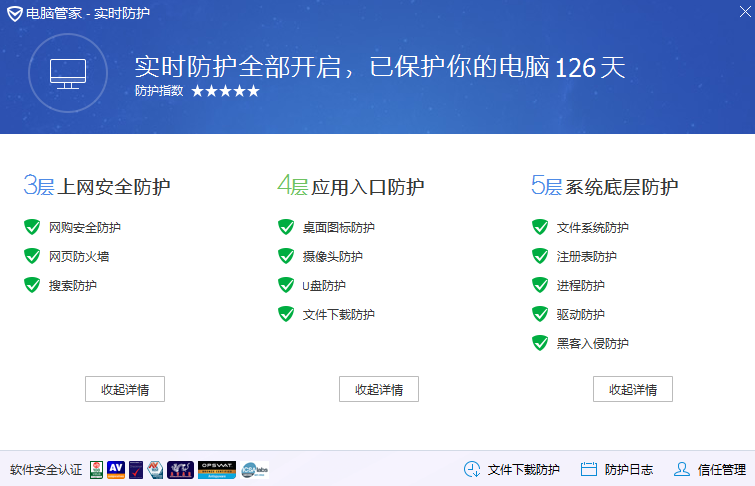Click the 文件下载防护 clock-download icon in the bottom bar

(x=472, y=469)
